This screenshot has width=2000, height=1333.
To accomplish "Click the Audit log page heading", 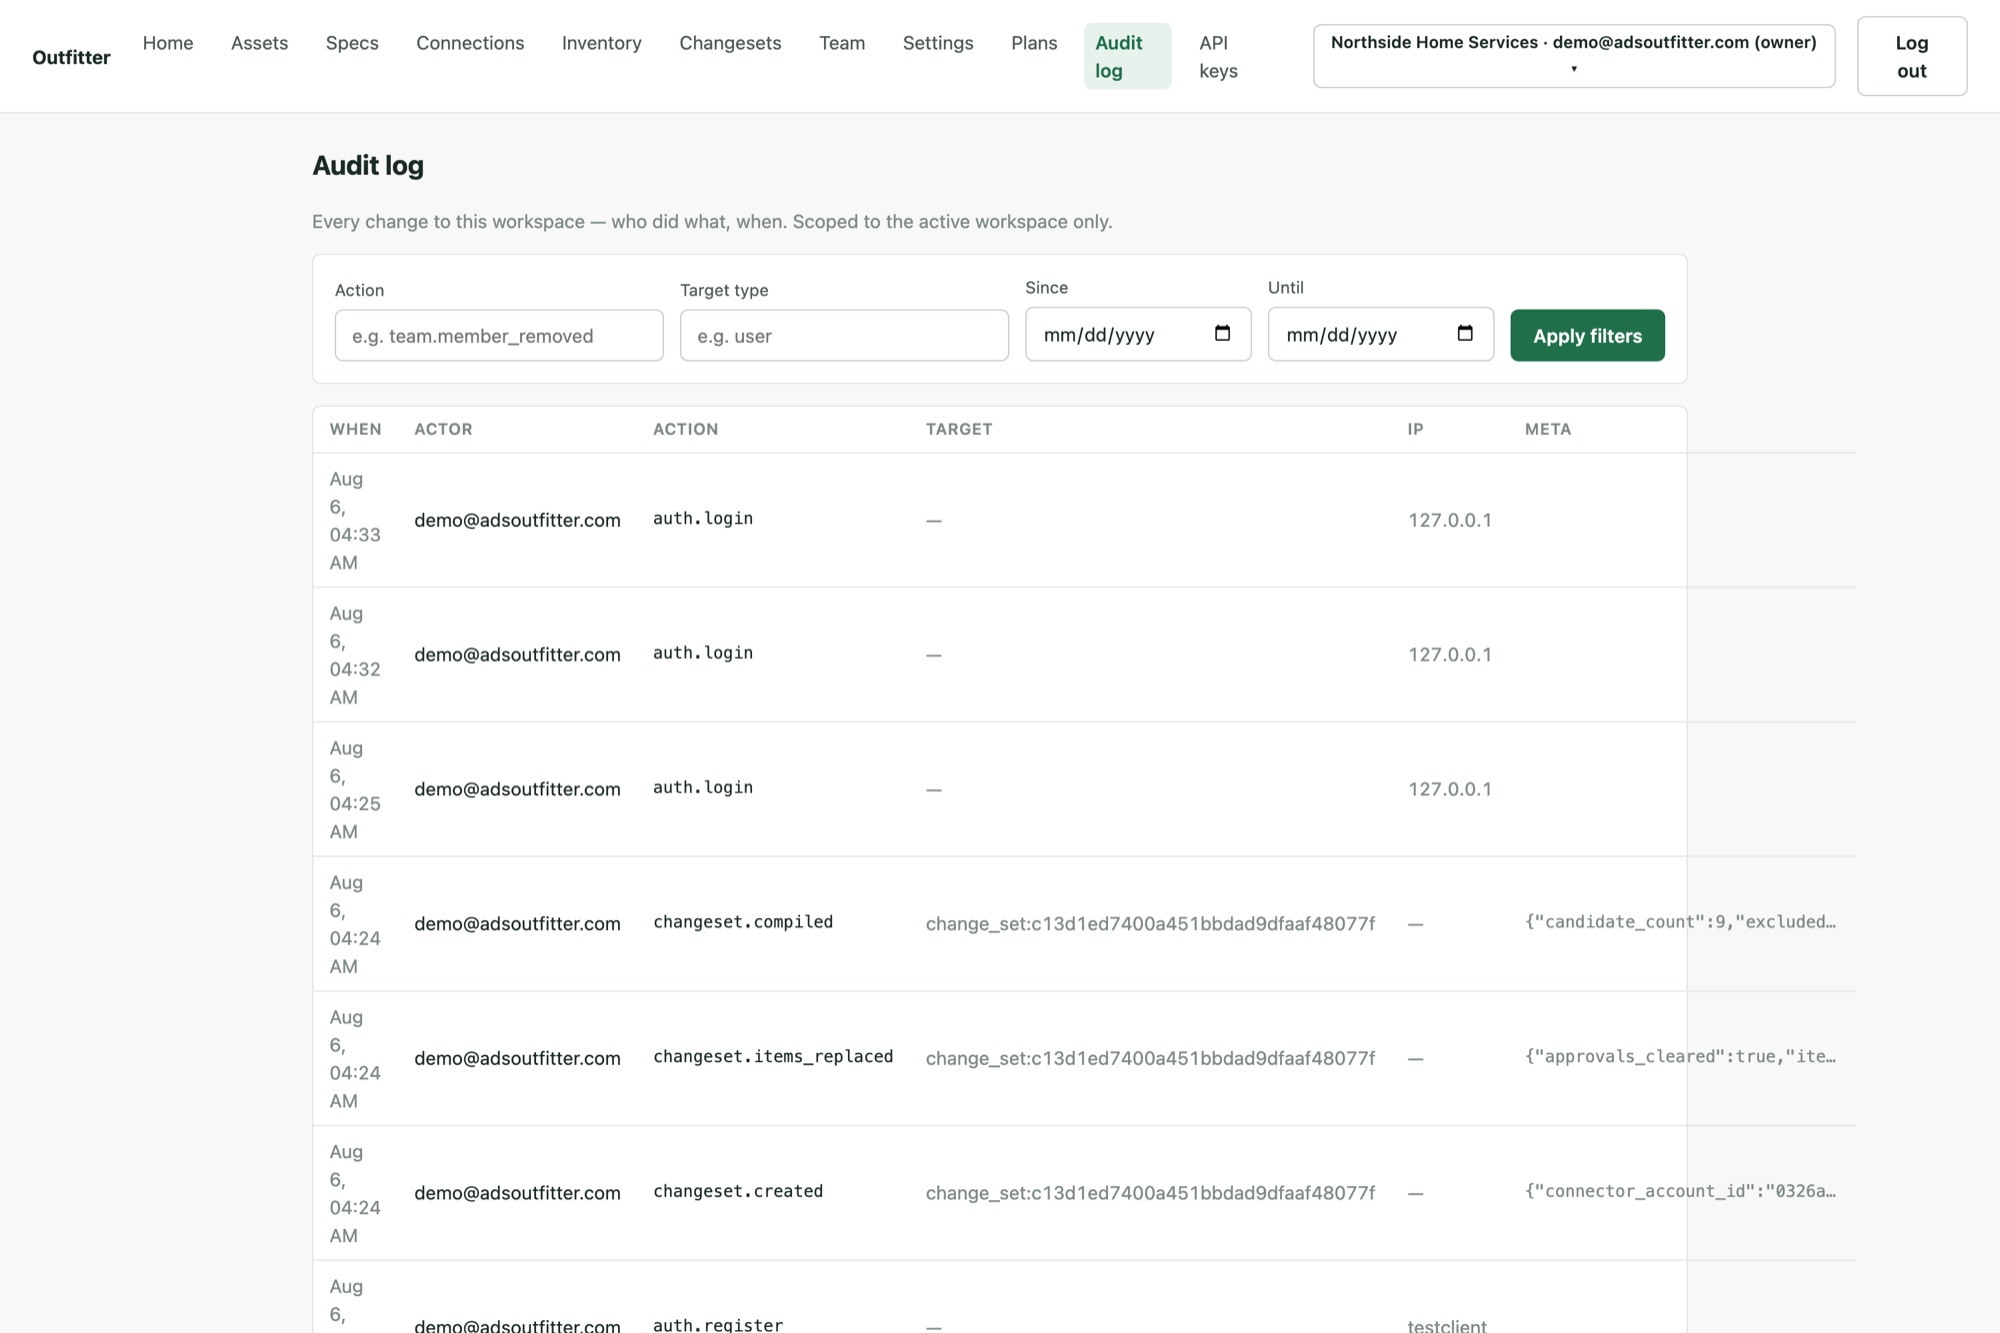I will 368,165.
